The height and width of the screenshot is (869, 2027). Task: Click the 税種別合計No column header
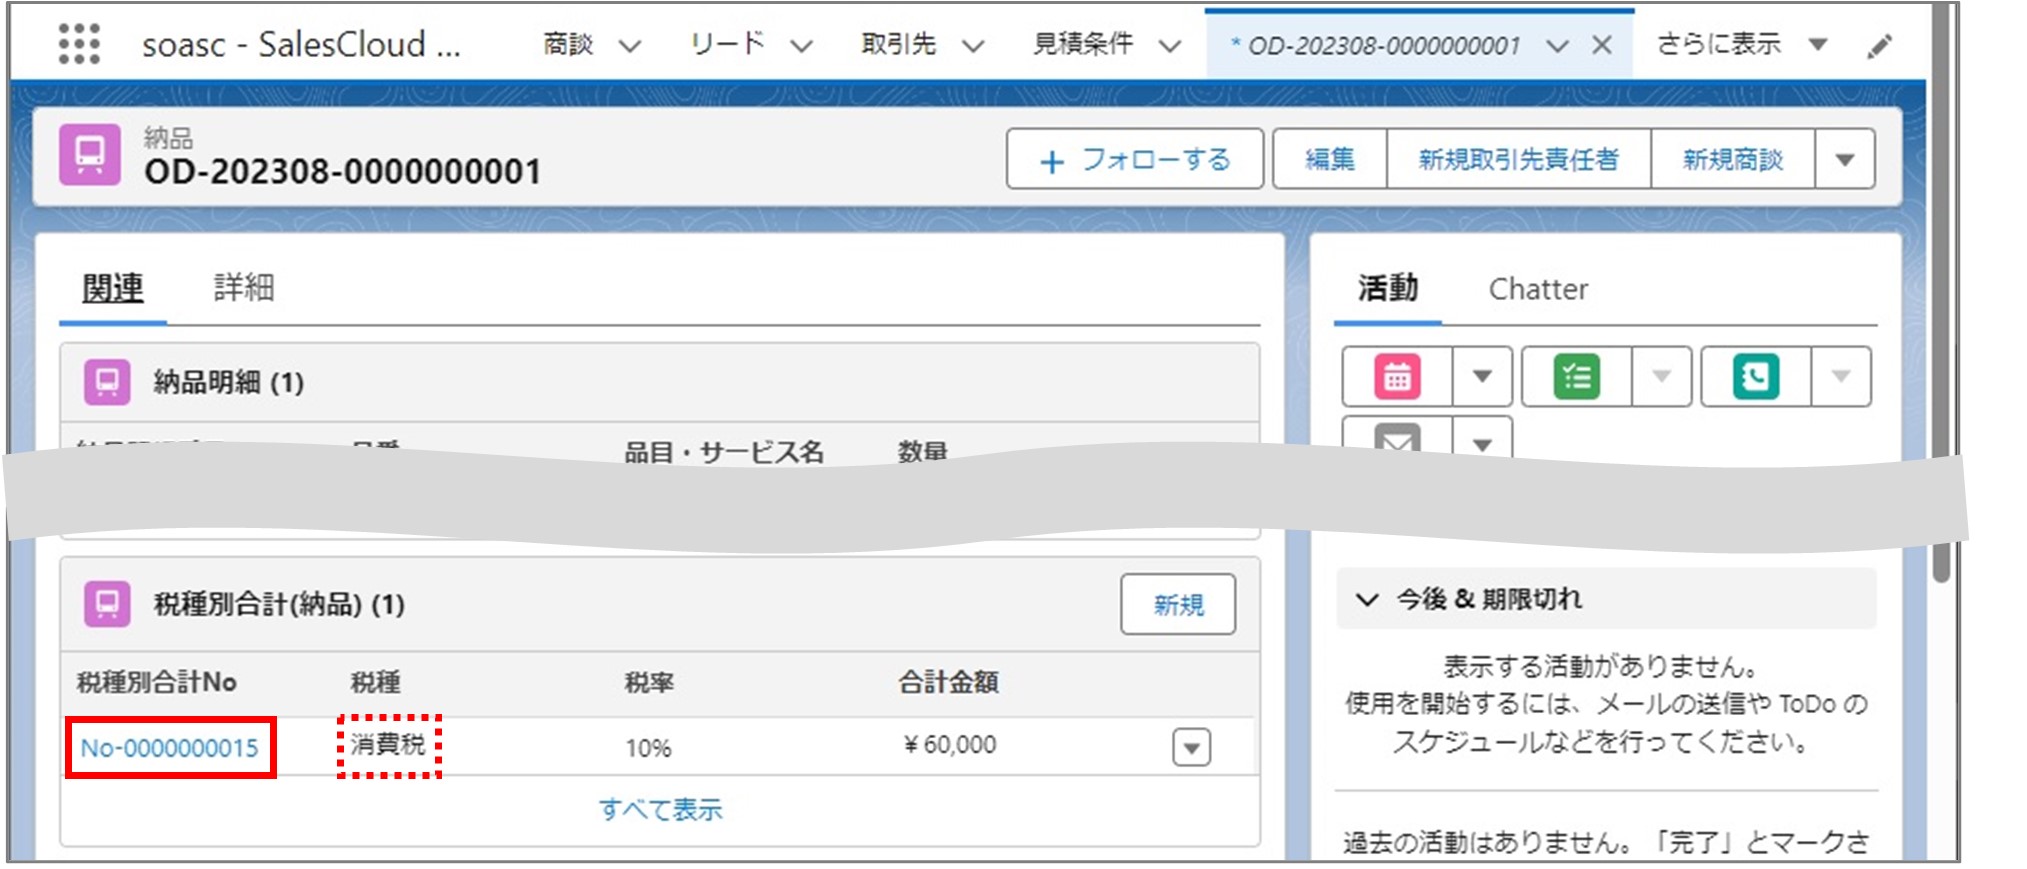point(156,682)
